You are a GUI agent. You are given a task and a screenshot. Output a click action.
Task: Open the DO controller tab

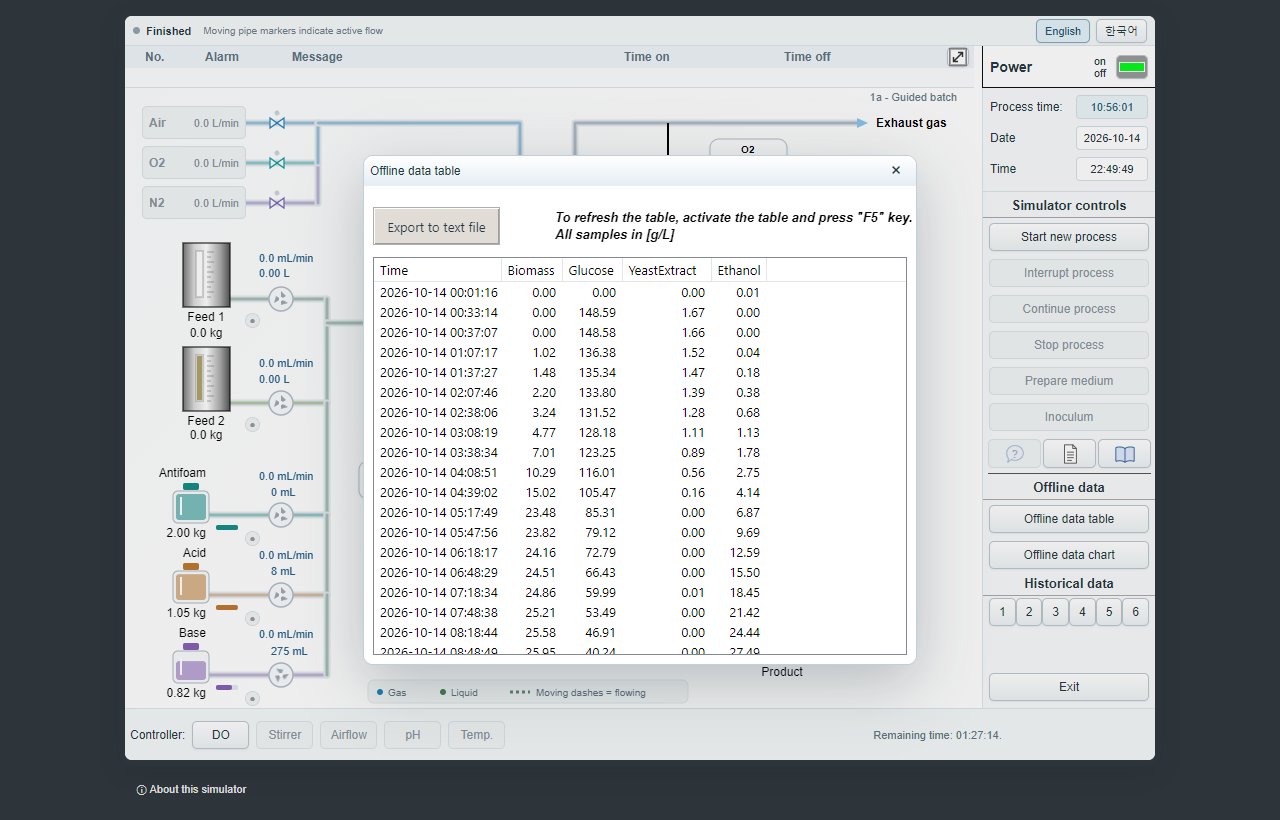point(221,735)
